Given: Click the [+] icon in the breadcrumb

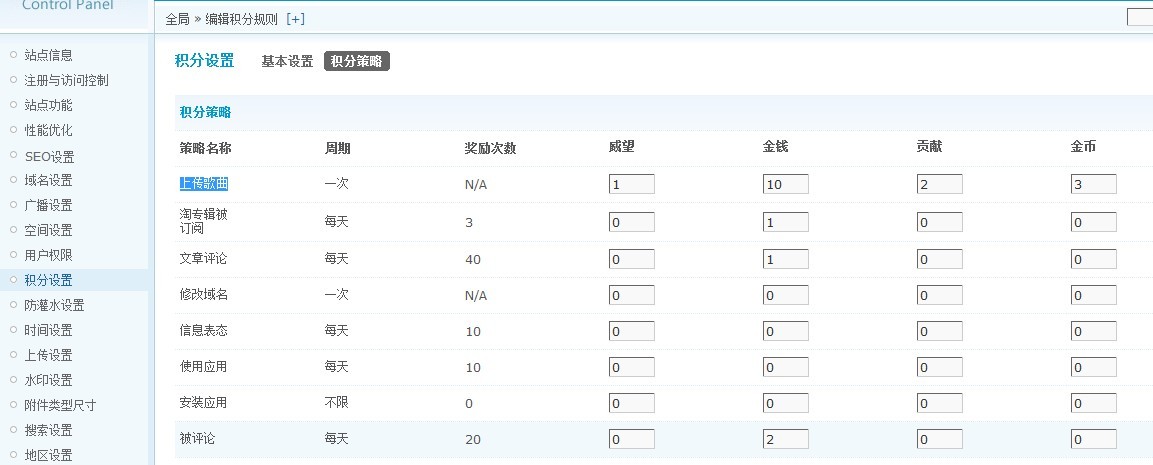Looking at the screenshot, I should (295, 19).
